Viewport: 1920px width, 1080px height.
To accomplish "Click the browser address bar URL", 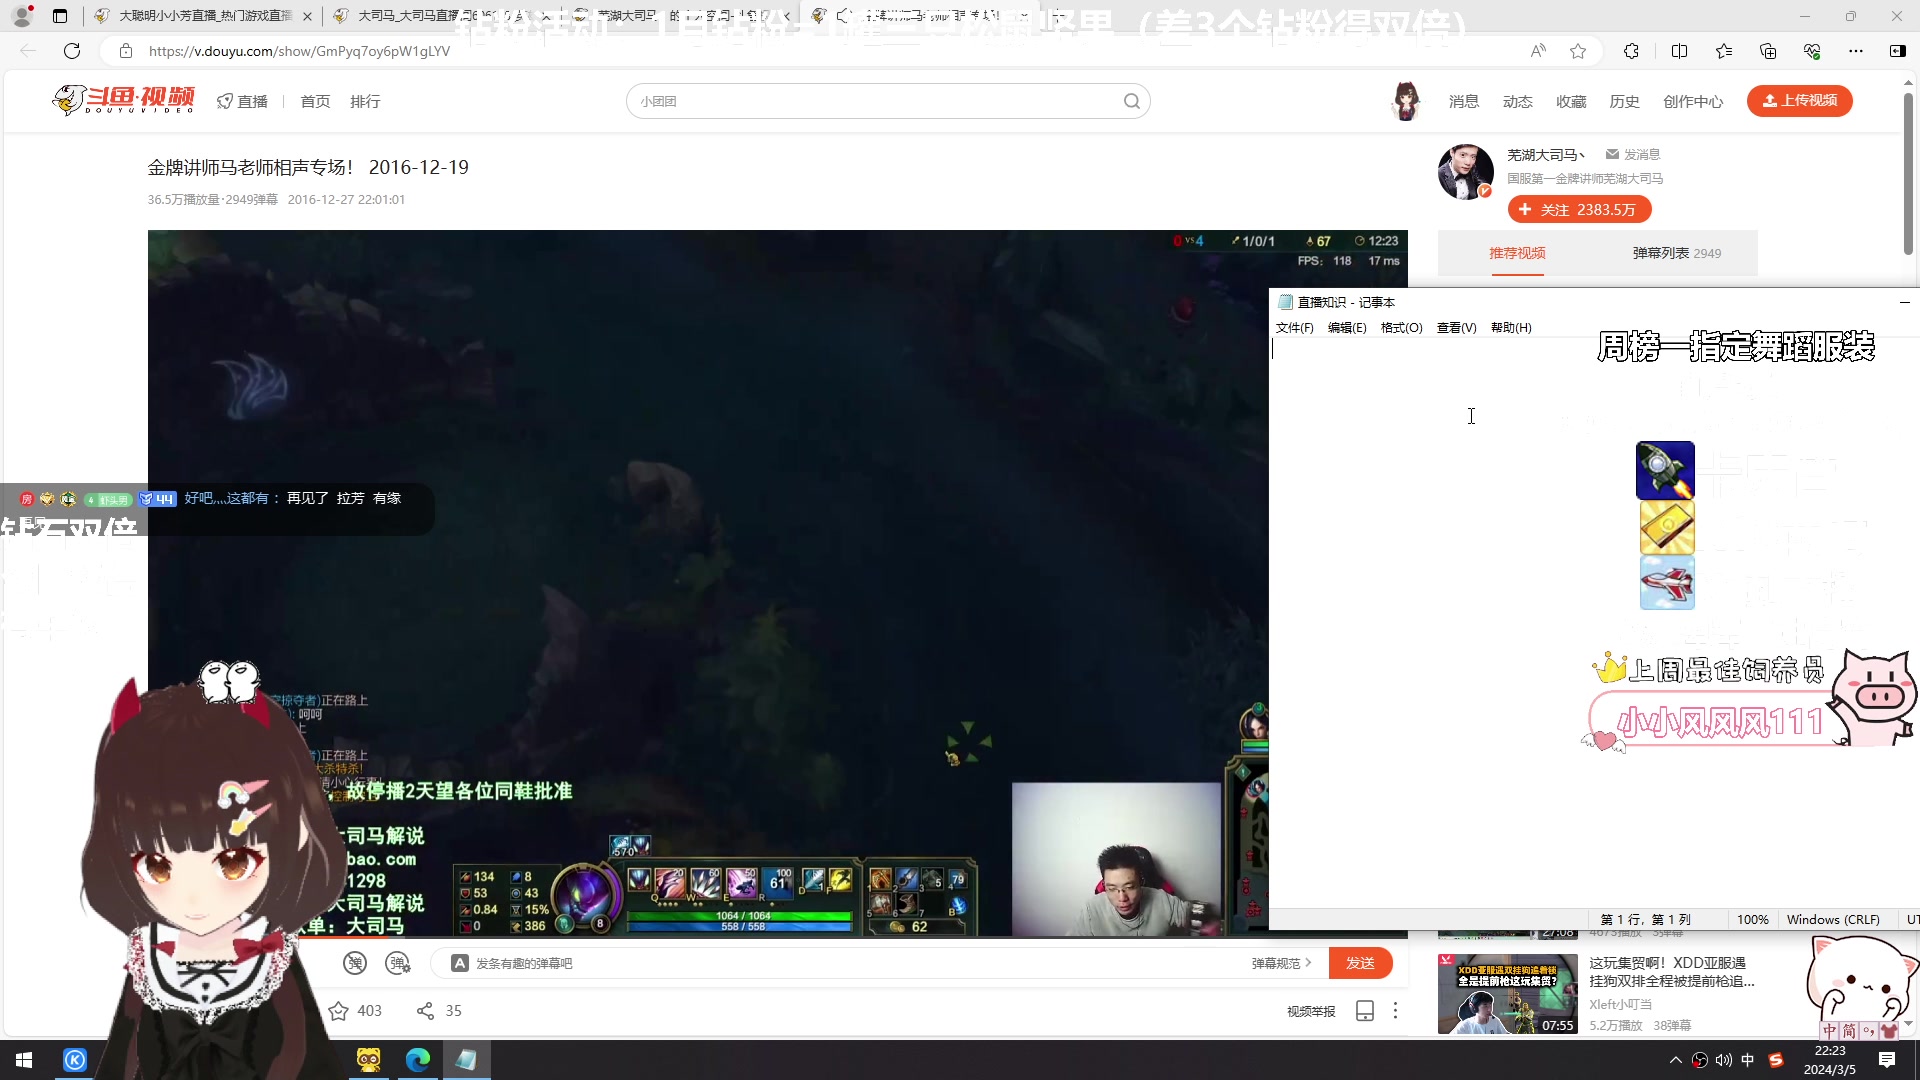I will [299, 51].
